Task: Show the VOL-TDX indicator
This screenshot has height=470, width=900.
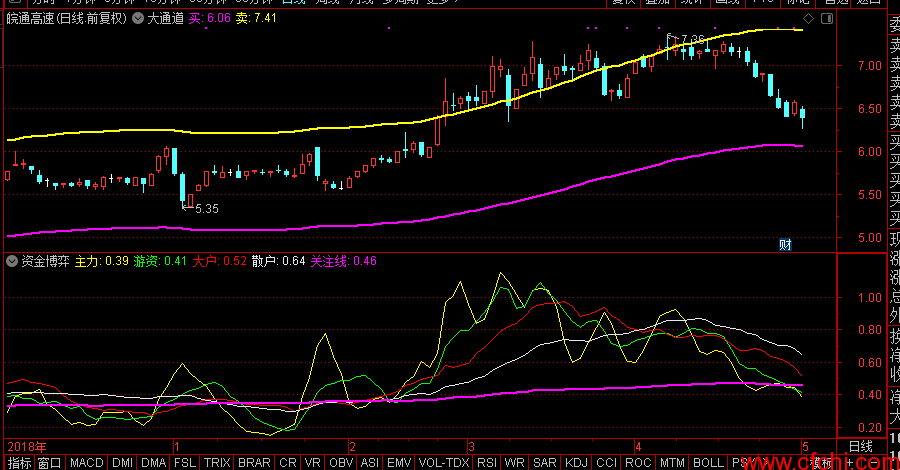Action: 444,463
